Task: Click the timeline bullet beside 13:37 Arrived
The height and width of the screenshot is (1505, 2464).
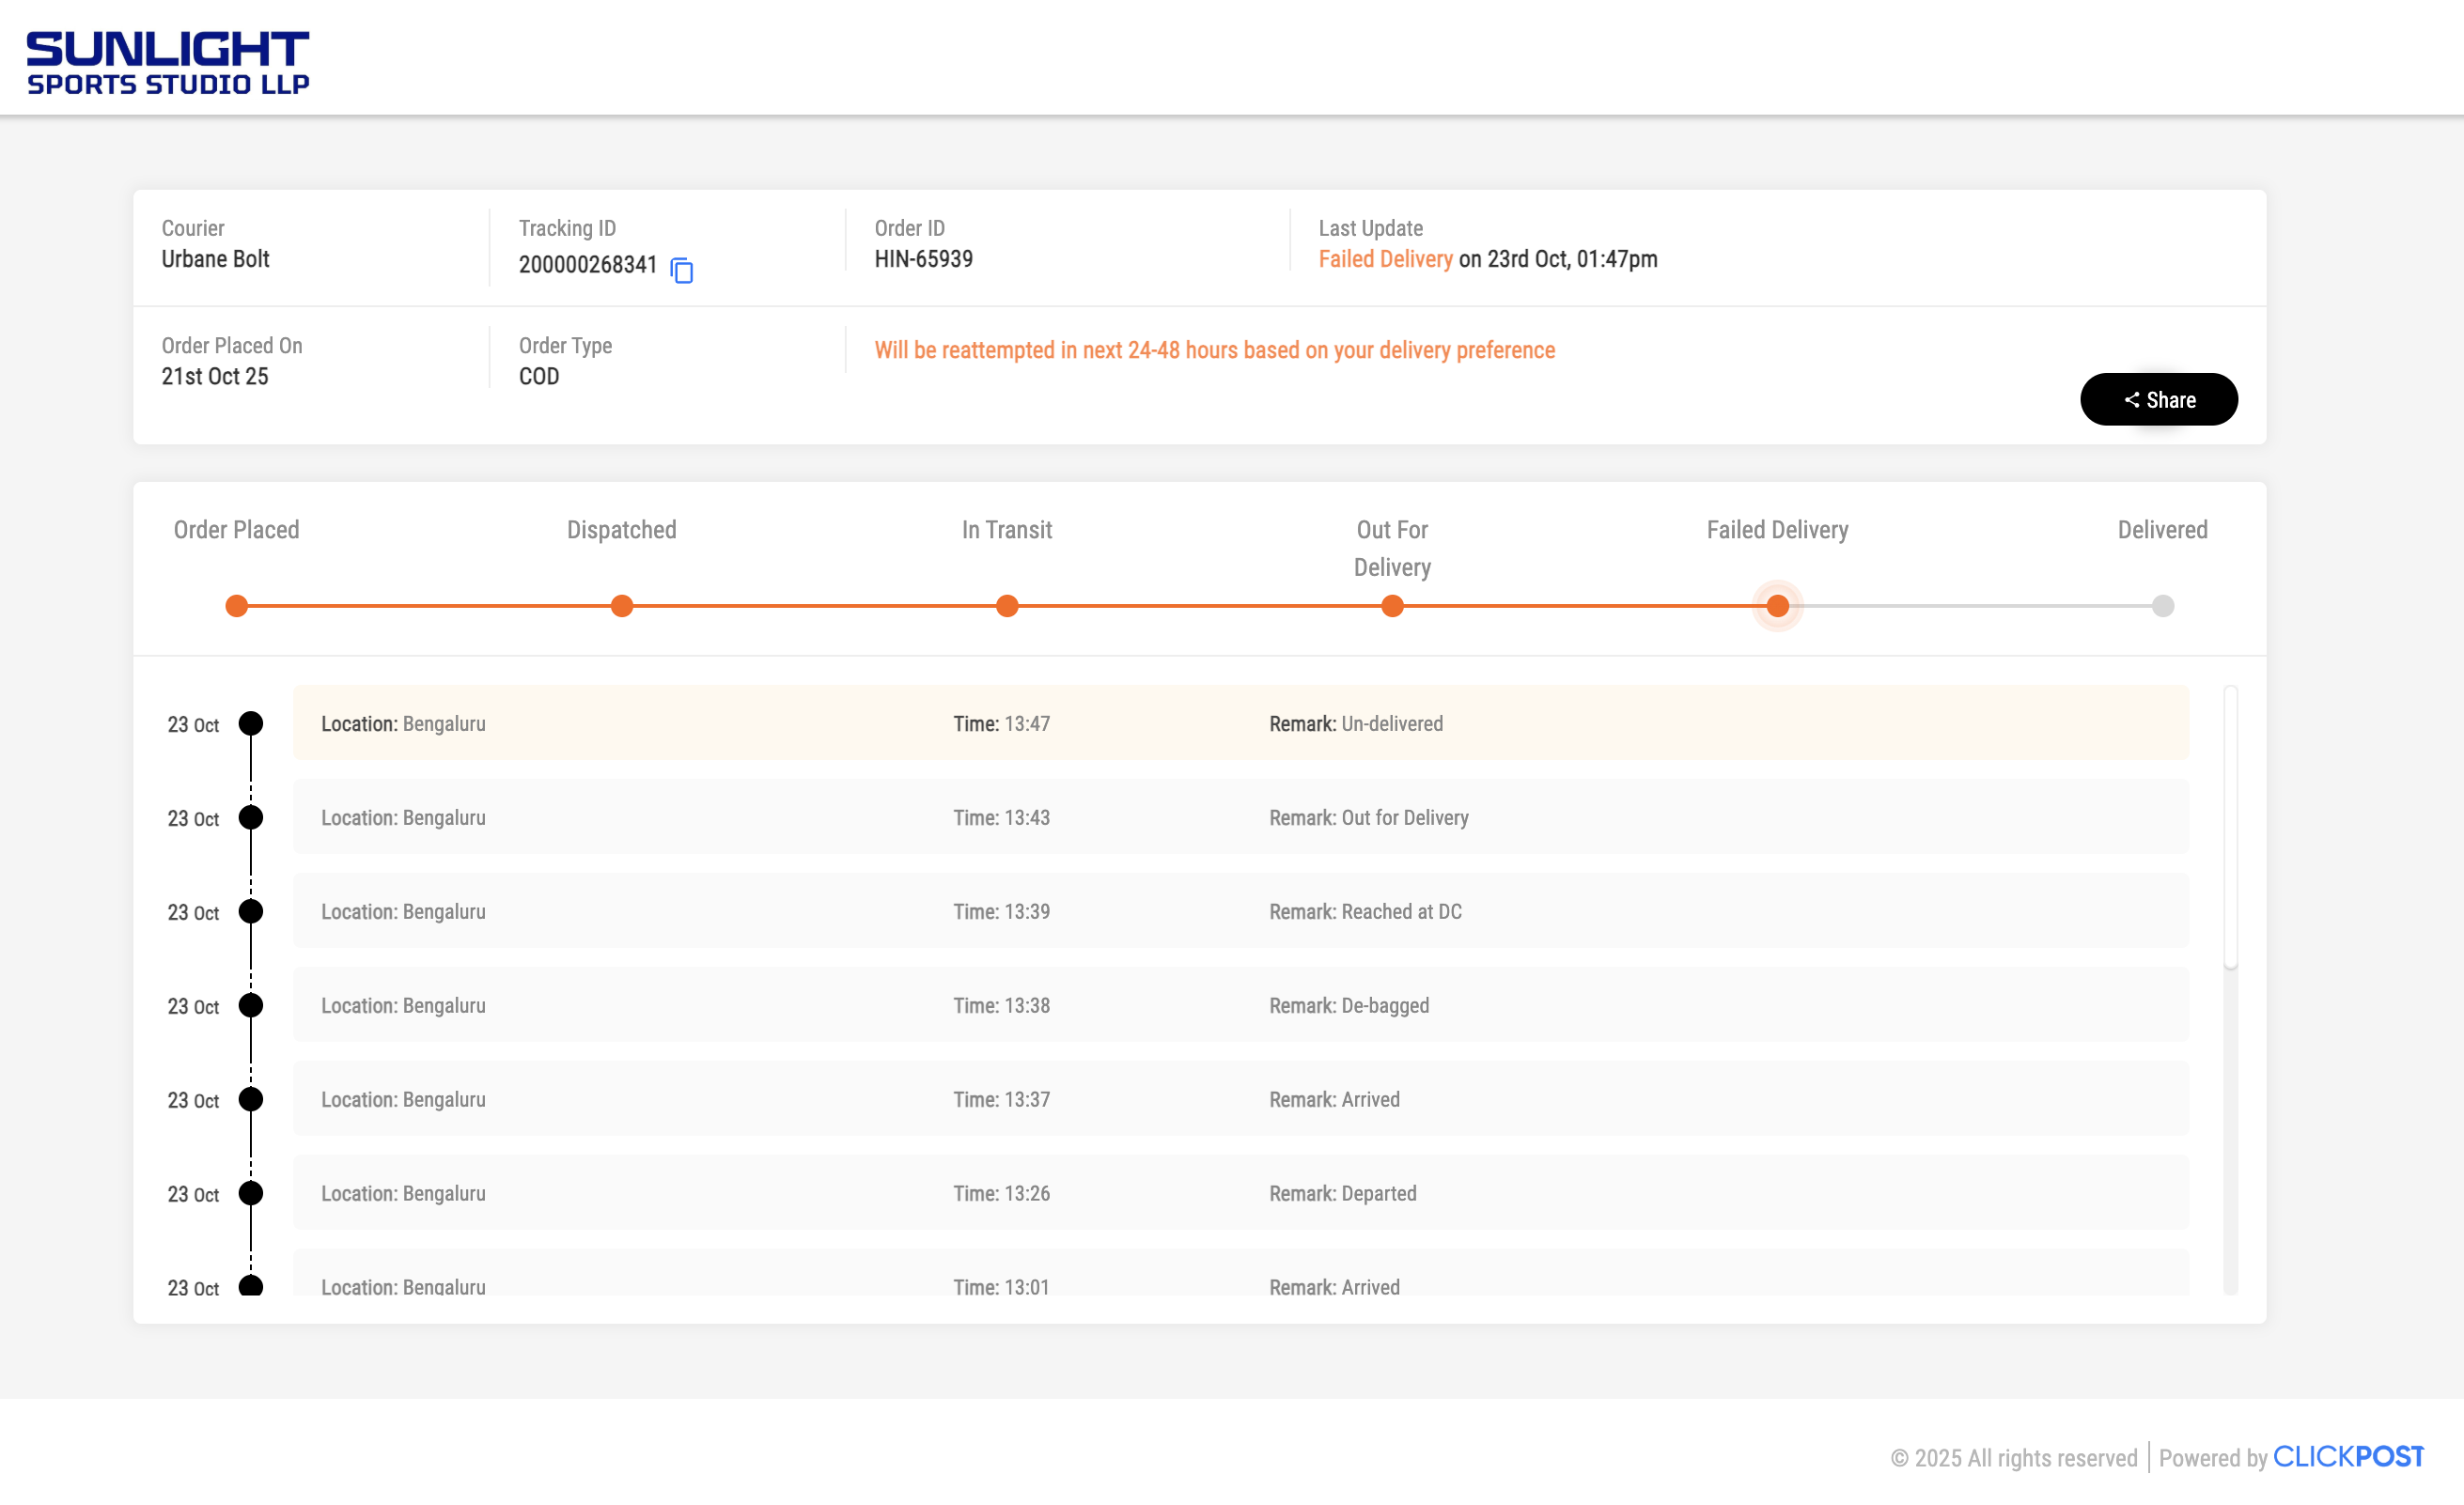Action: [251, 1099]
